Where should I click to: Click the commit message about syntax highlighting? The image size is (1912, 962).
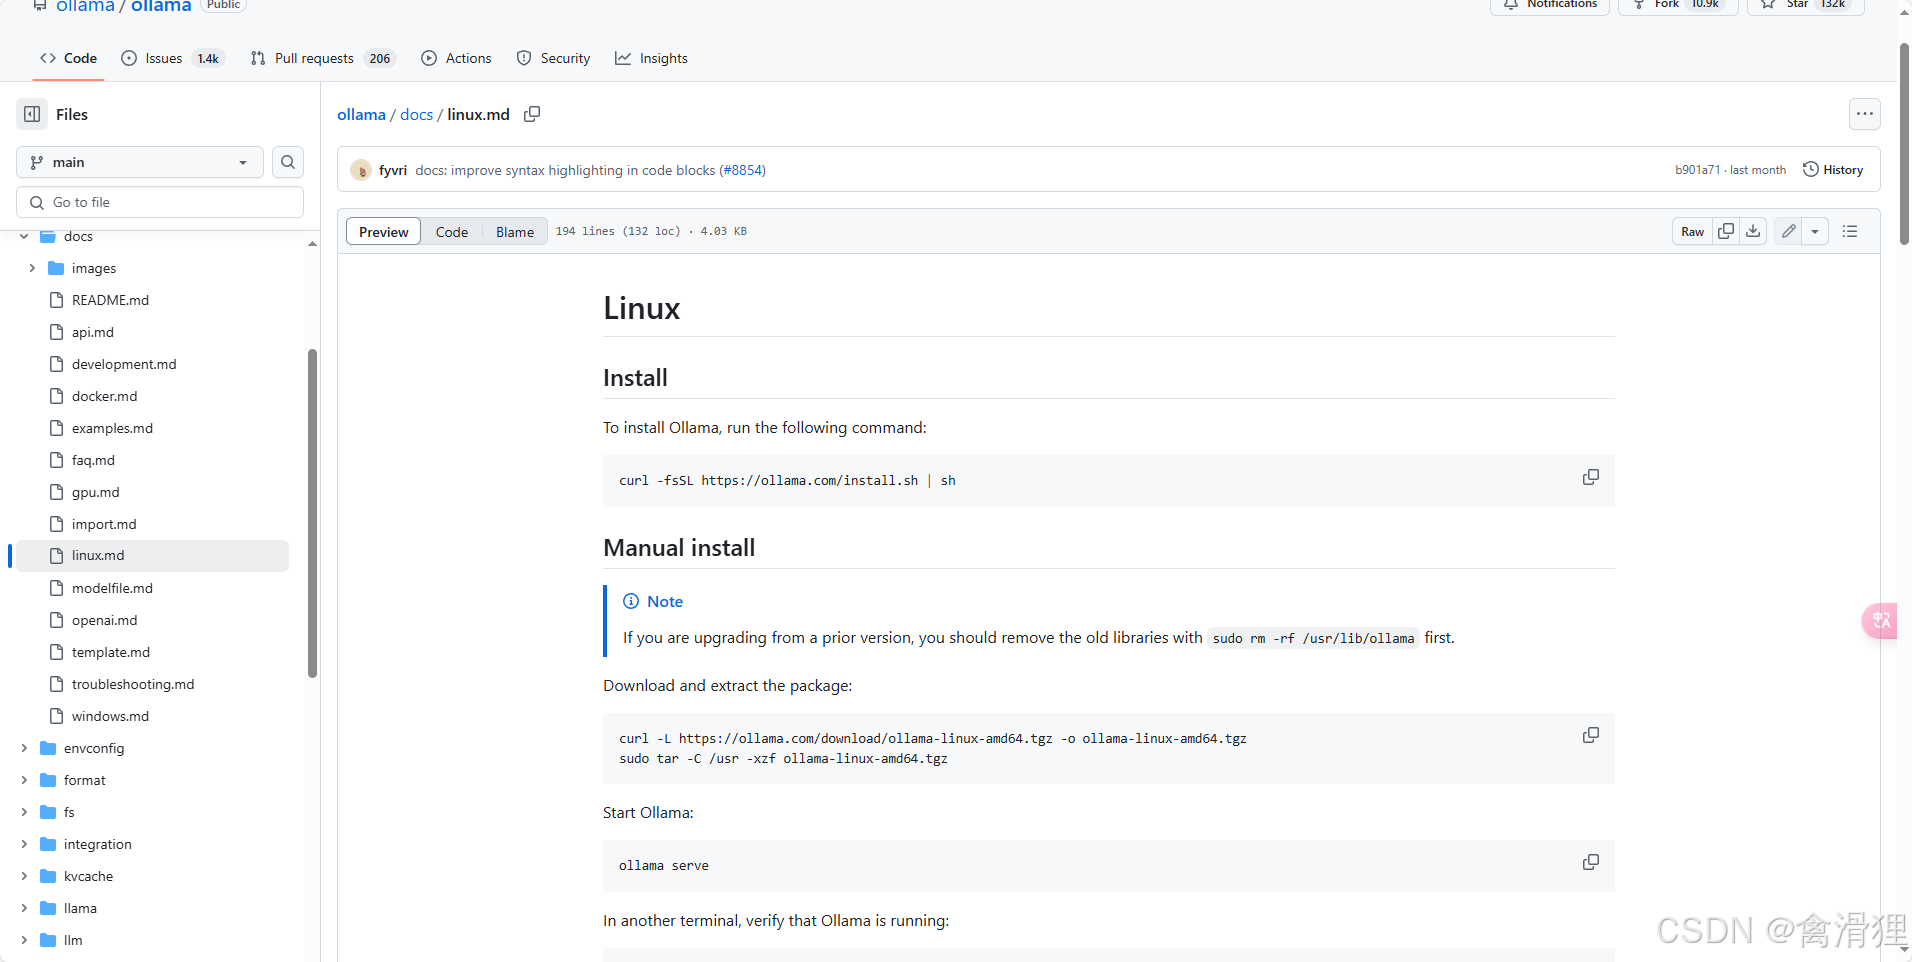pyautogui.click(x=565, y=170)
